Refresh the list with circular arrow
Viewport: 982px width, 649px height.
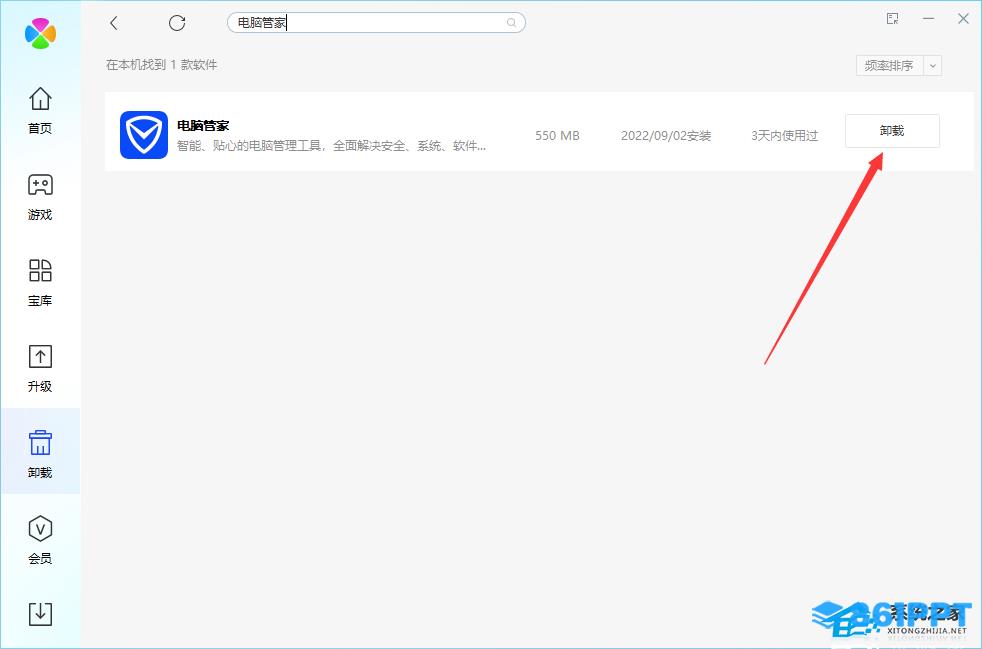(177, 23)
